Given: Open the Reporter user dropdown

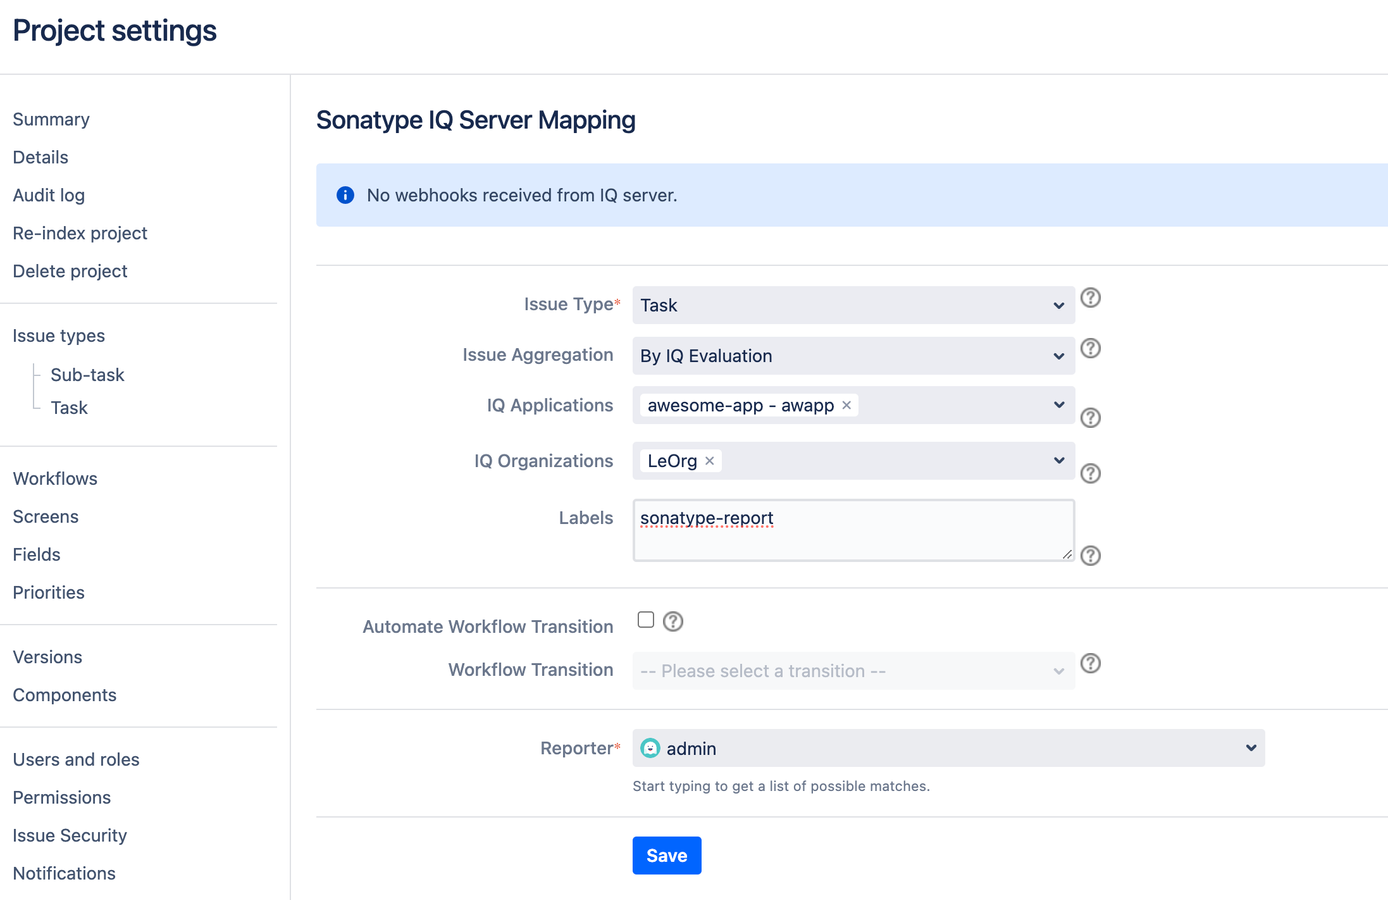Looking at the screenshot, I should (948, 748).
